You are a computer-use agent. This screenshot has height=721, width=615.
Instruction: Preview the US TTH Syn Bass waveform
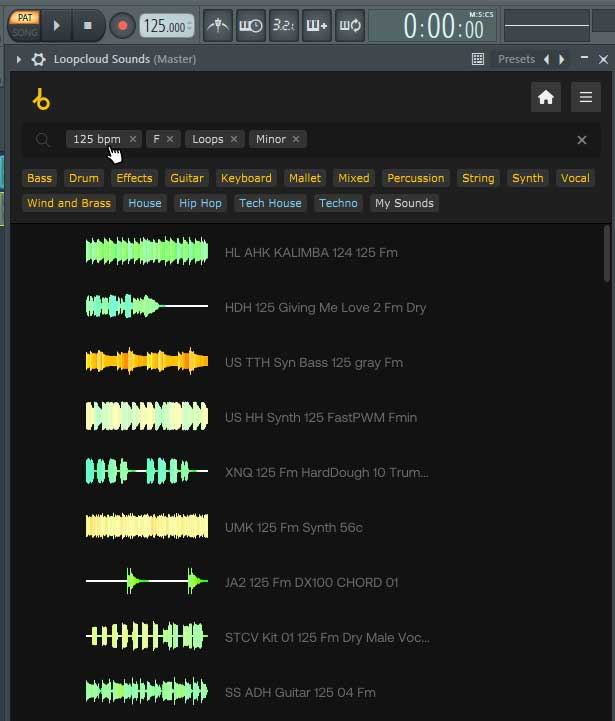tap(147, 362)
